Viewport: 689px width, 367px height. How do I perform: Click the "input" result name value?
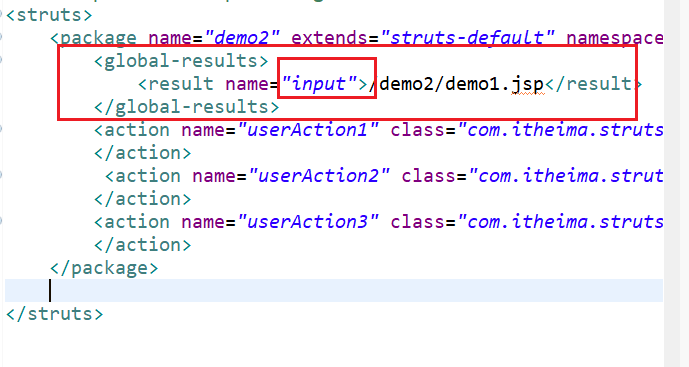[319, 84]
